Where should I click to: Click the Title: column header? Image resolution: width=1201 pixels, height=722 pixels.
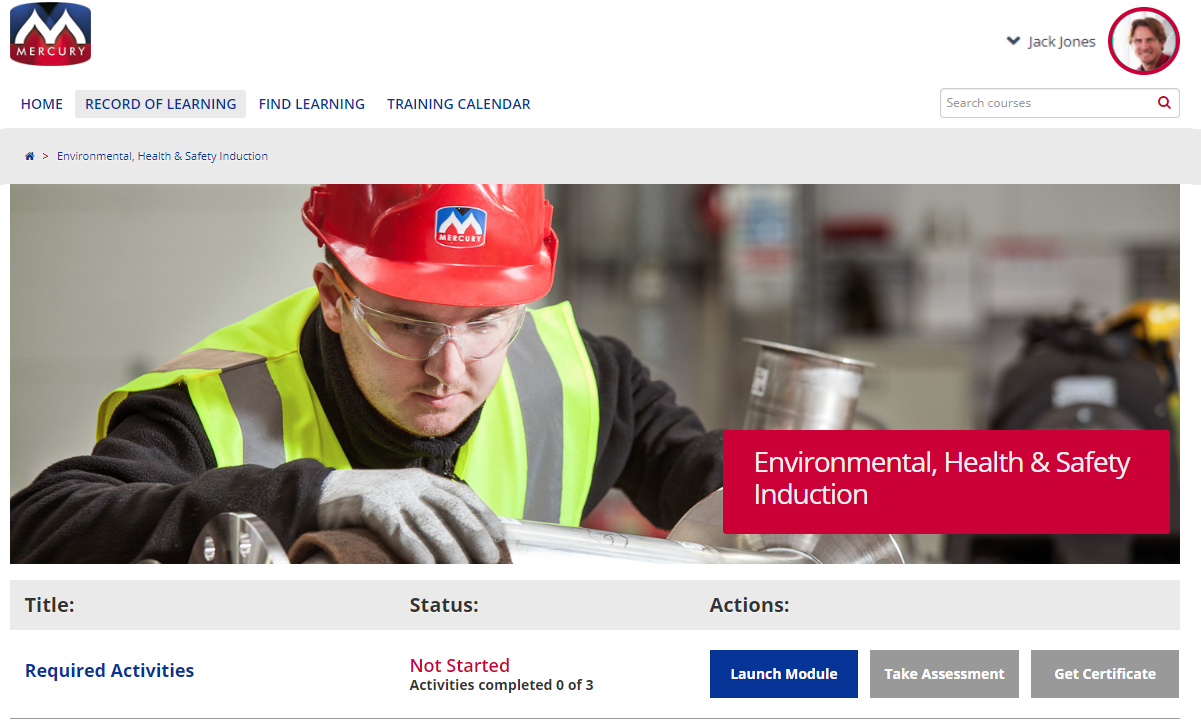click(50, 605)
